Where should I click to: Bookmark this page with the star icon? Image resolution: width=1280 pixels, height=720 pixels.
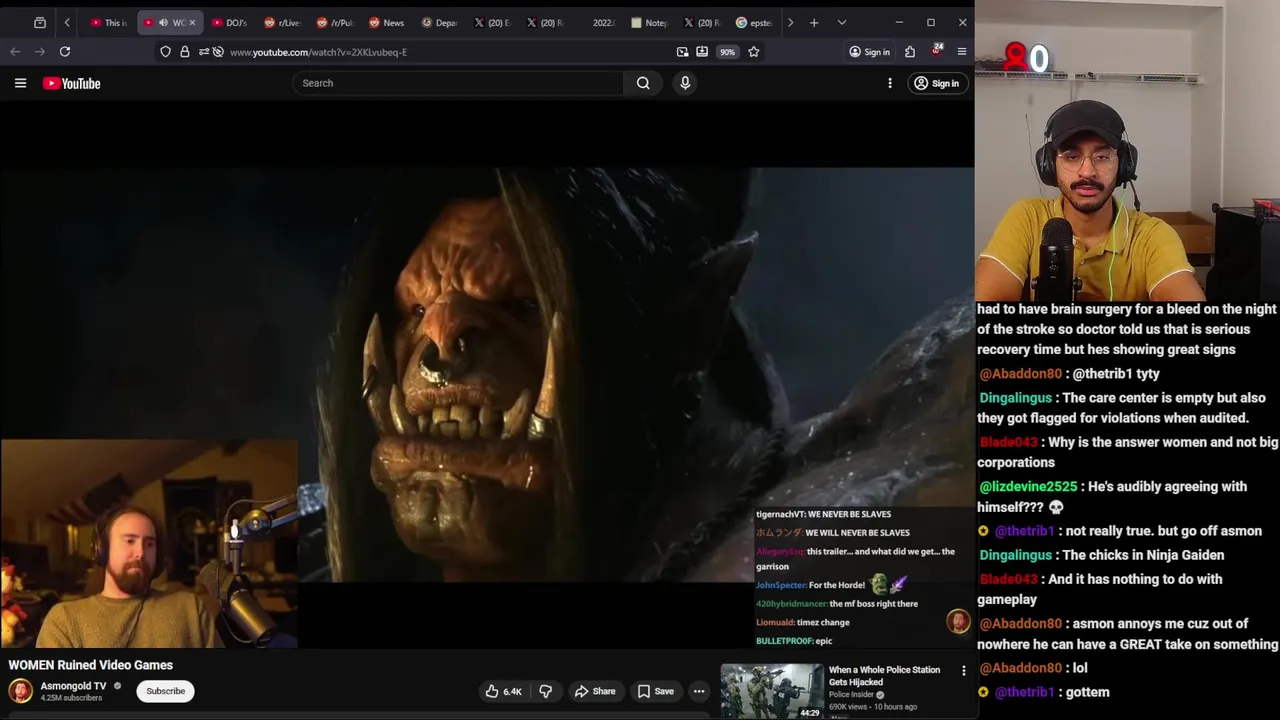754,52
